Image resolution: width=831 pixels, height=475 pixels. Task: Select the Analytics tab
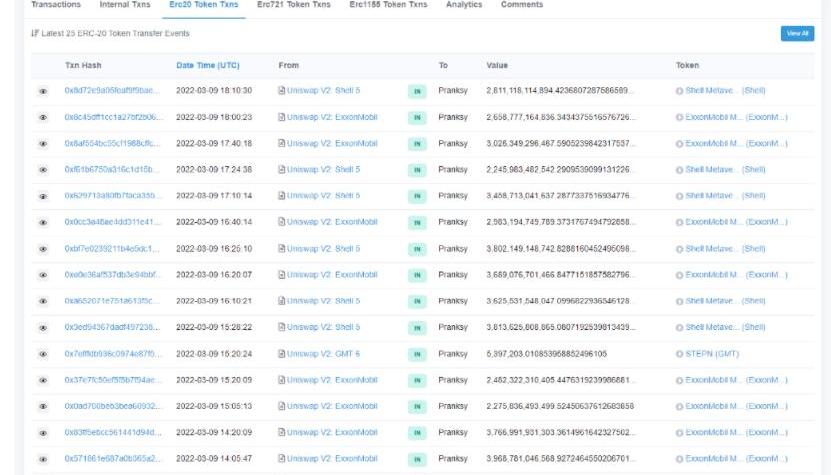click(x=464, y=5)
